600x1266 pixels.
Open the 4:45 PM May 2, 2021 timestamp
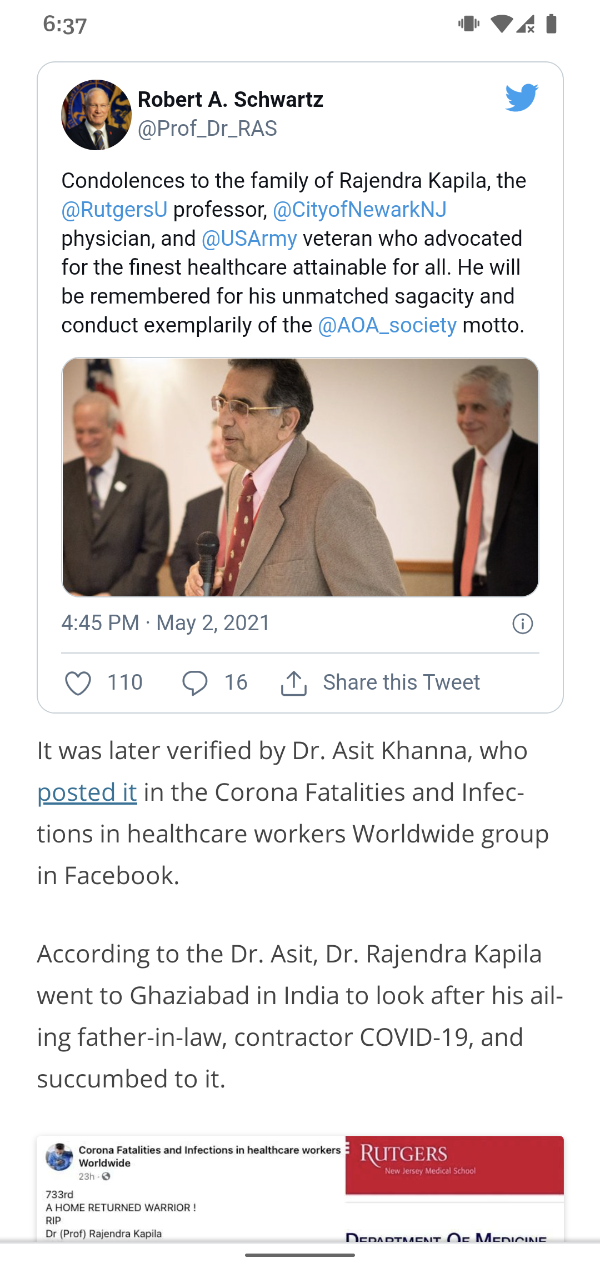[x=166, y=623]
